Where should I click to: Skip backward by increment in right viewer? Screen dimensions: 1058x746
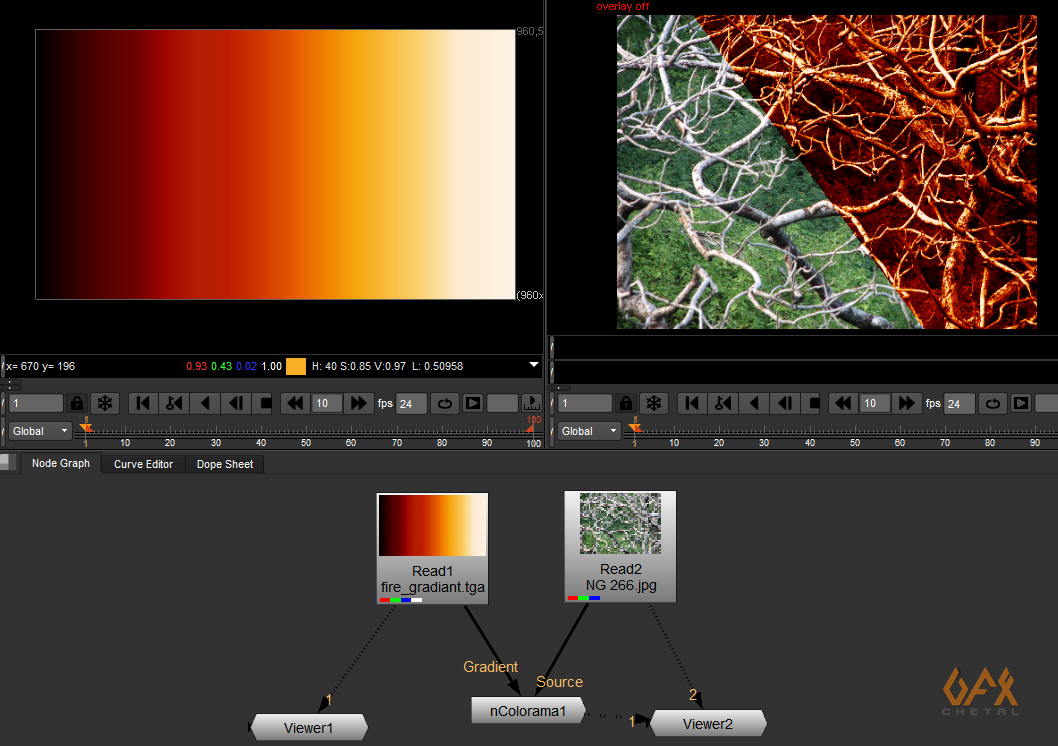[843, 403]
